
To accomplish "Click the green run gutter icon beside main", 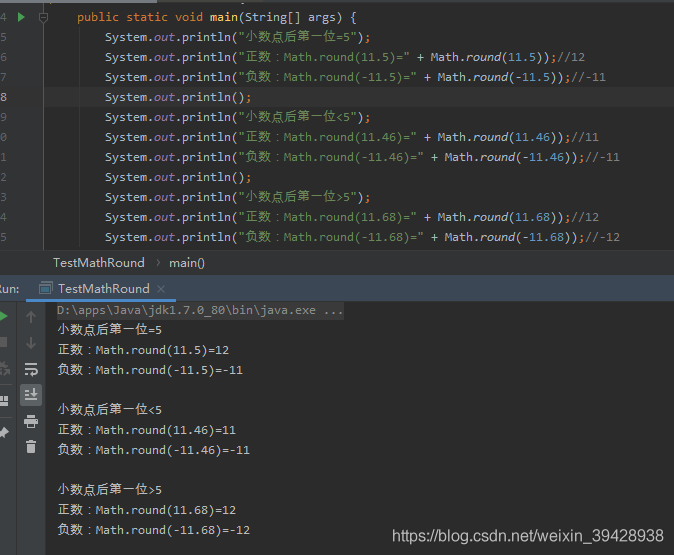I will tap(21, 17).
